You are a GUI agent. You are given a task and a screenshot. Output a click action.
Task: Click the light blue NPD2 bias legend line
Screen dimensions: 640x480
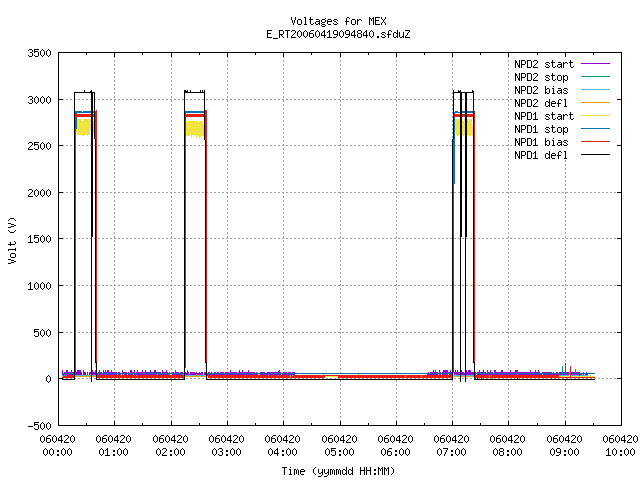point(595,89)
